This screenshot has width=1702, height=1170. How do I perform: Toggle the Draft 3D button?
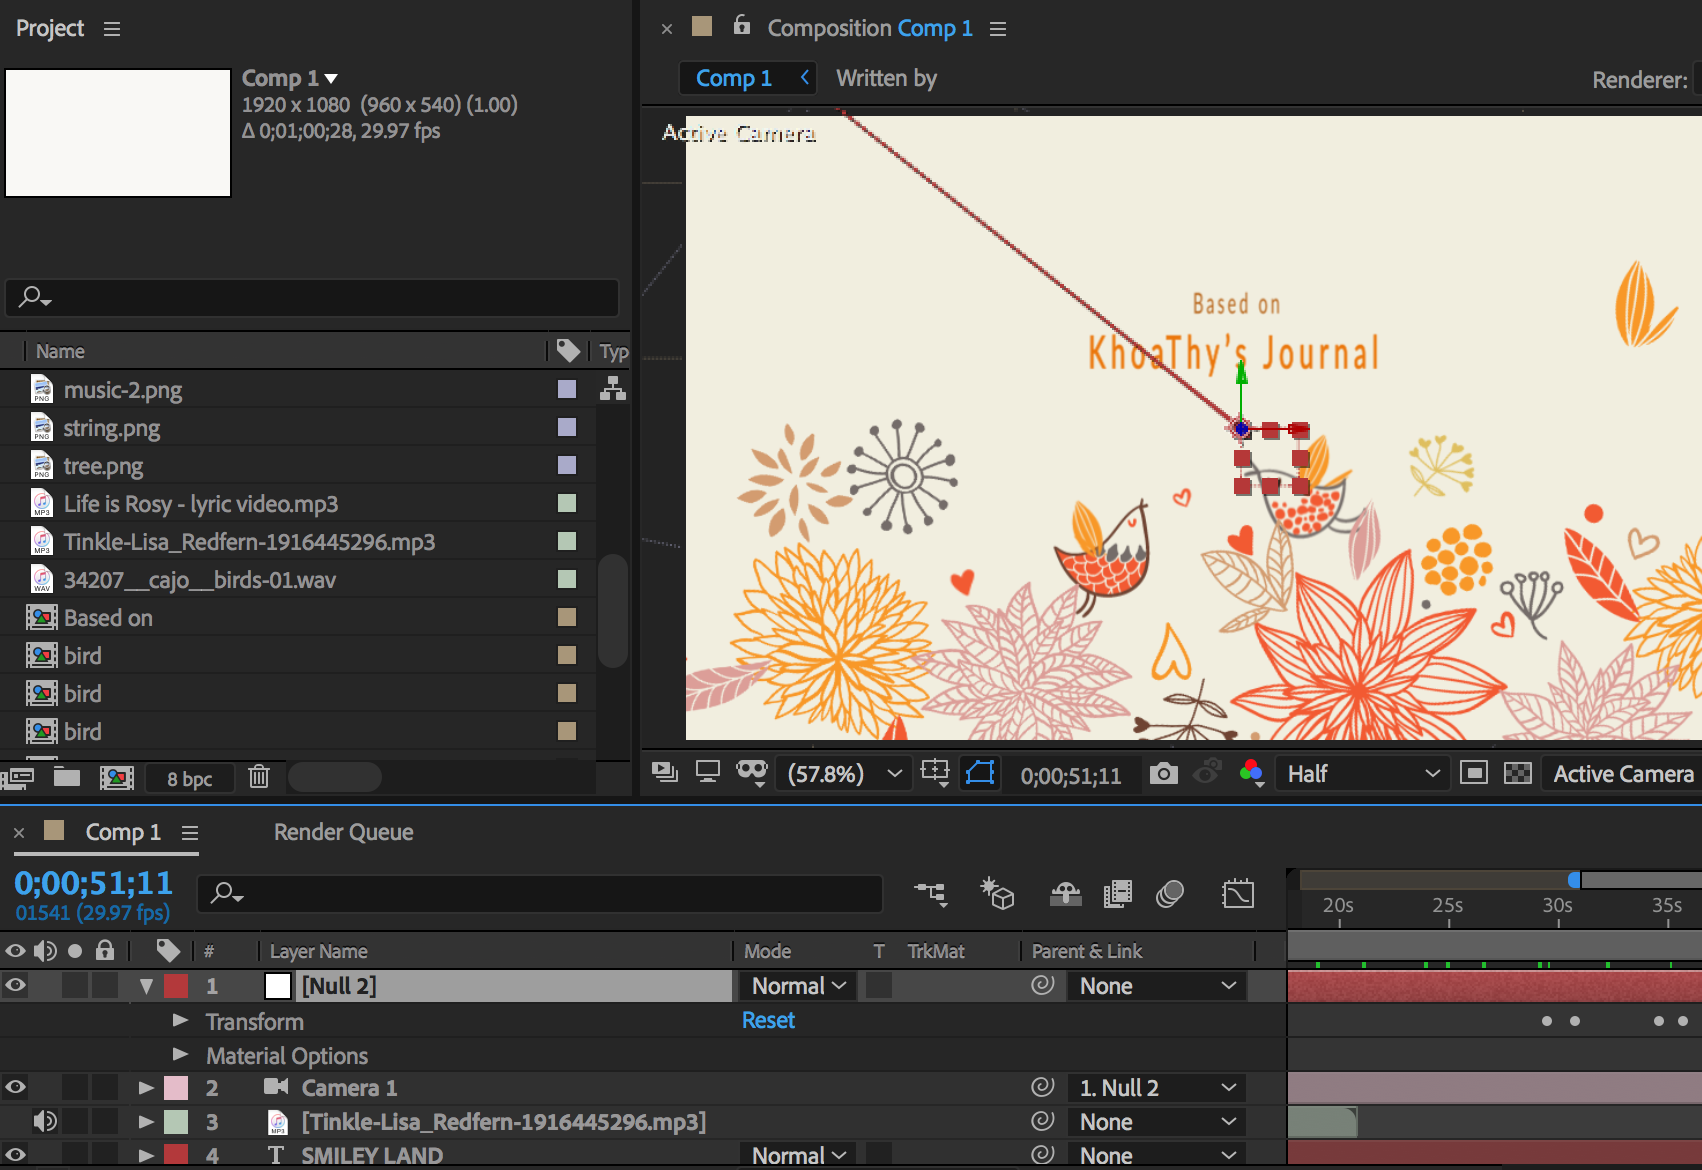[x=997, y=893]
